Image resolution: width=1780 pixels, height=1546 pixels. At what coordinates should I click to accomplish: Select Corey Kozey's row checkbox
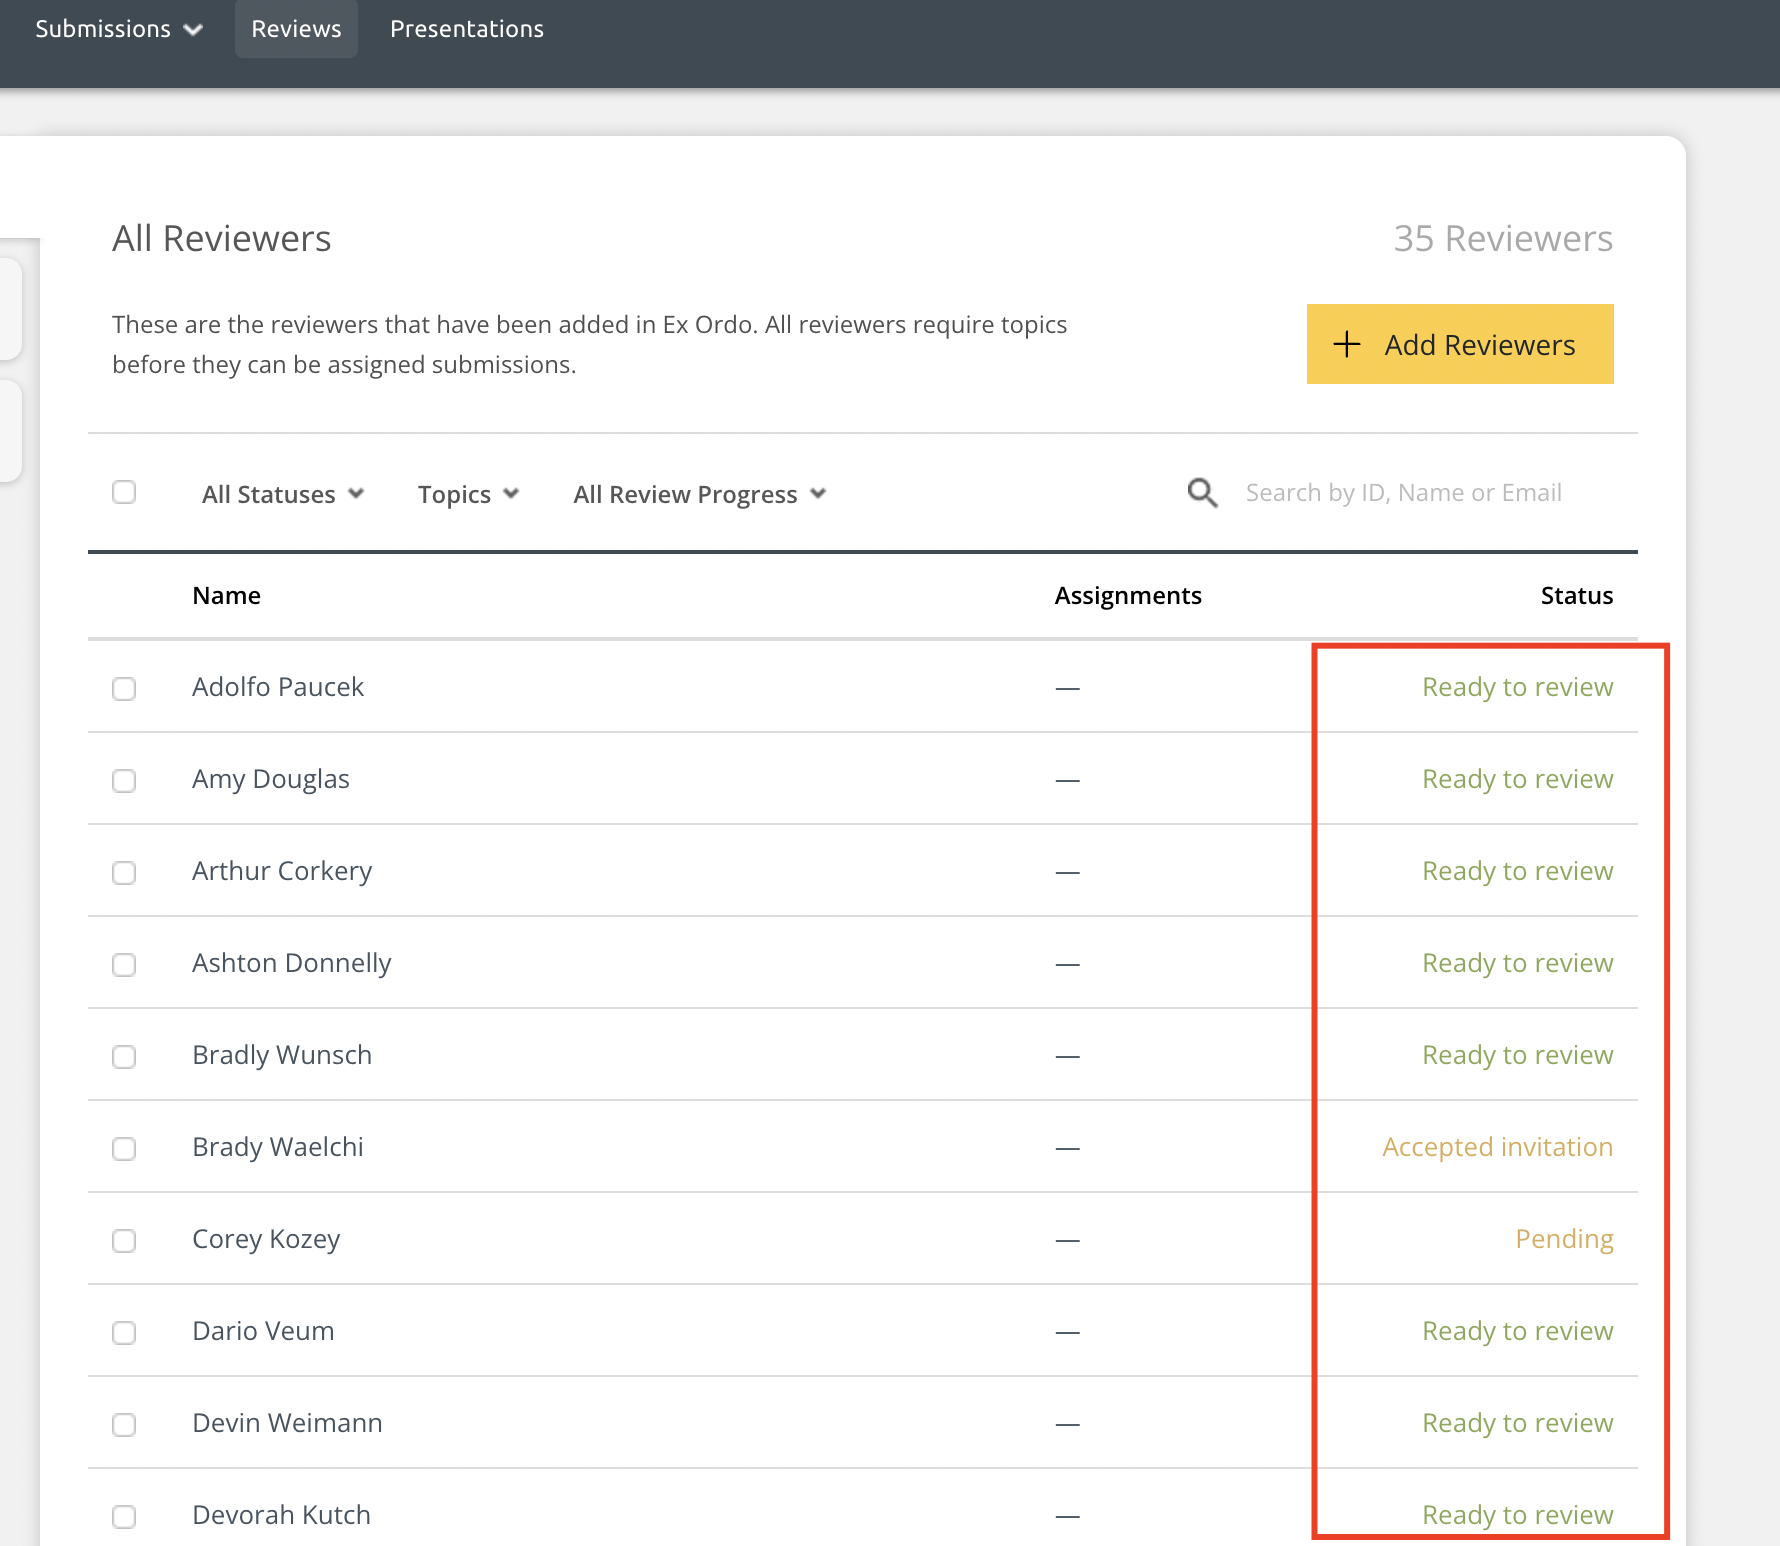124,1241
